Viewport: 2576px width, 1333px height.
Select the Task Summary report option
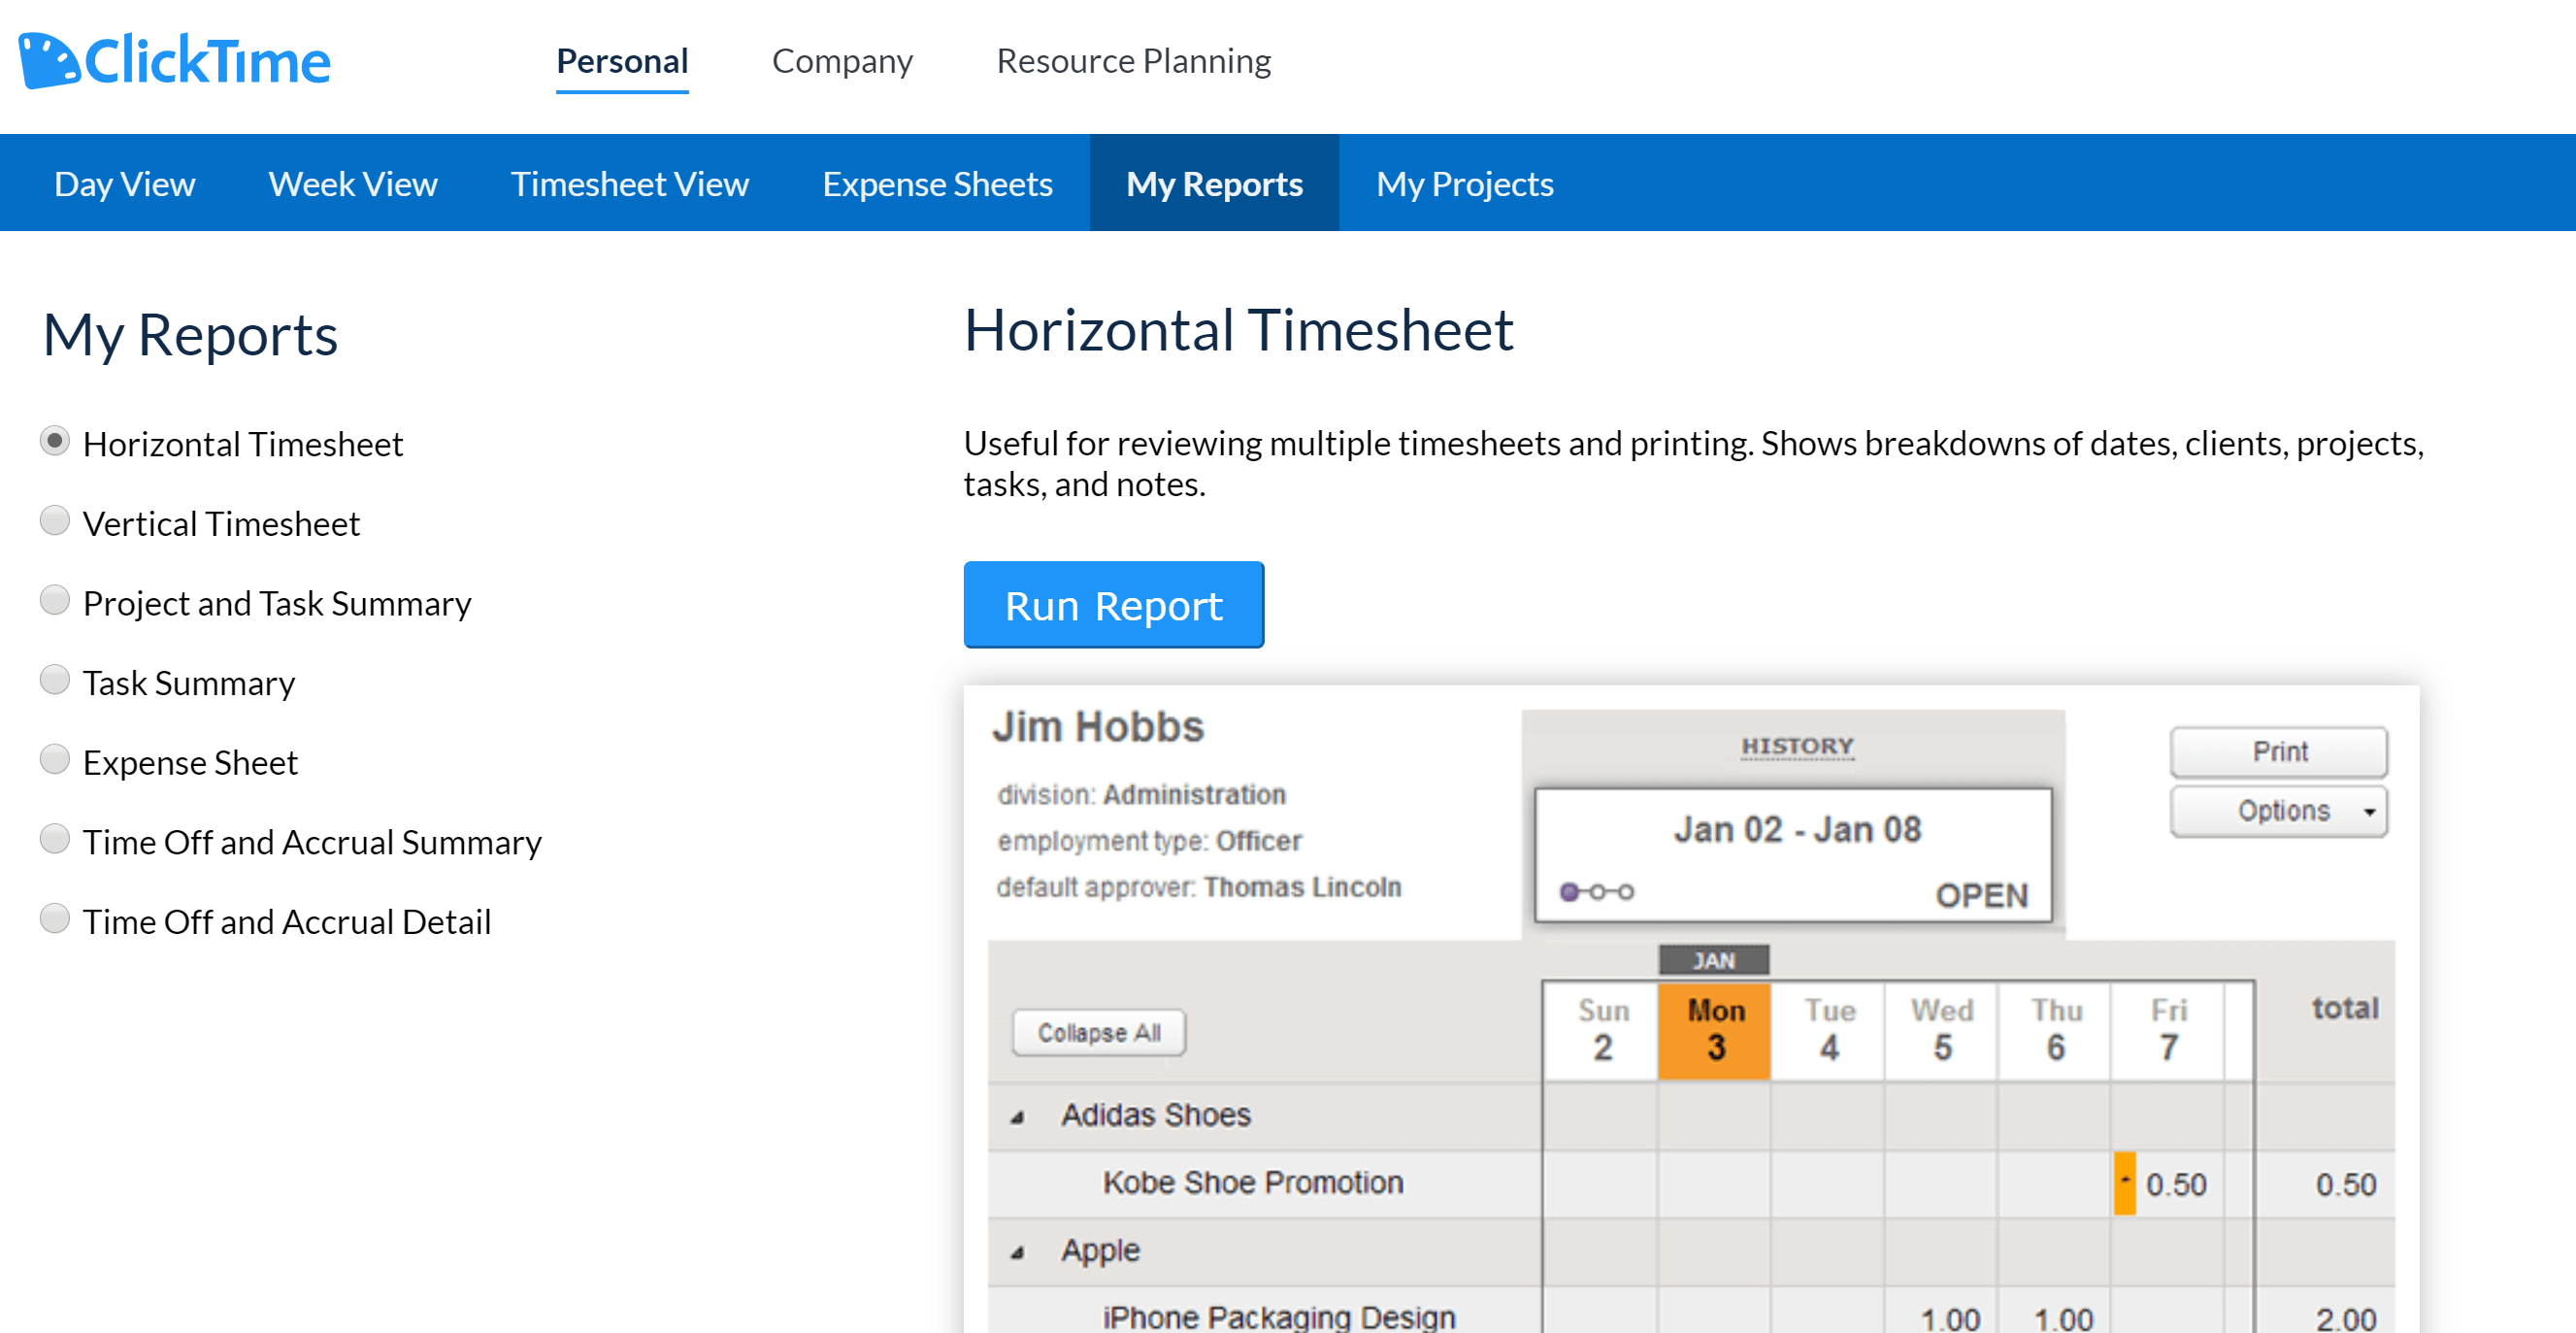tap(55, 679)
